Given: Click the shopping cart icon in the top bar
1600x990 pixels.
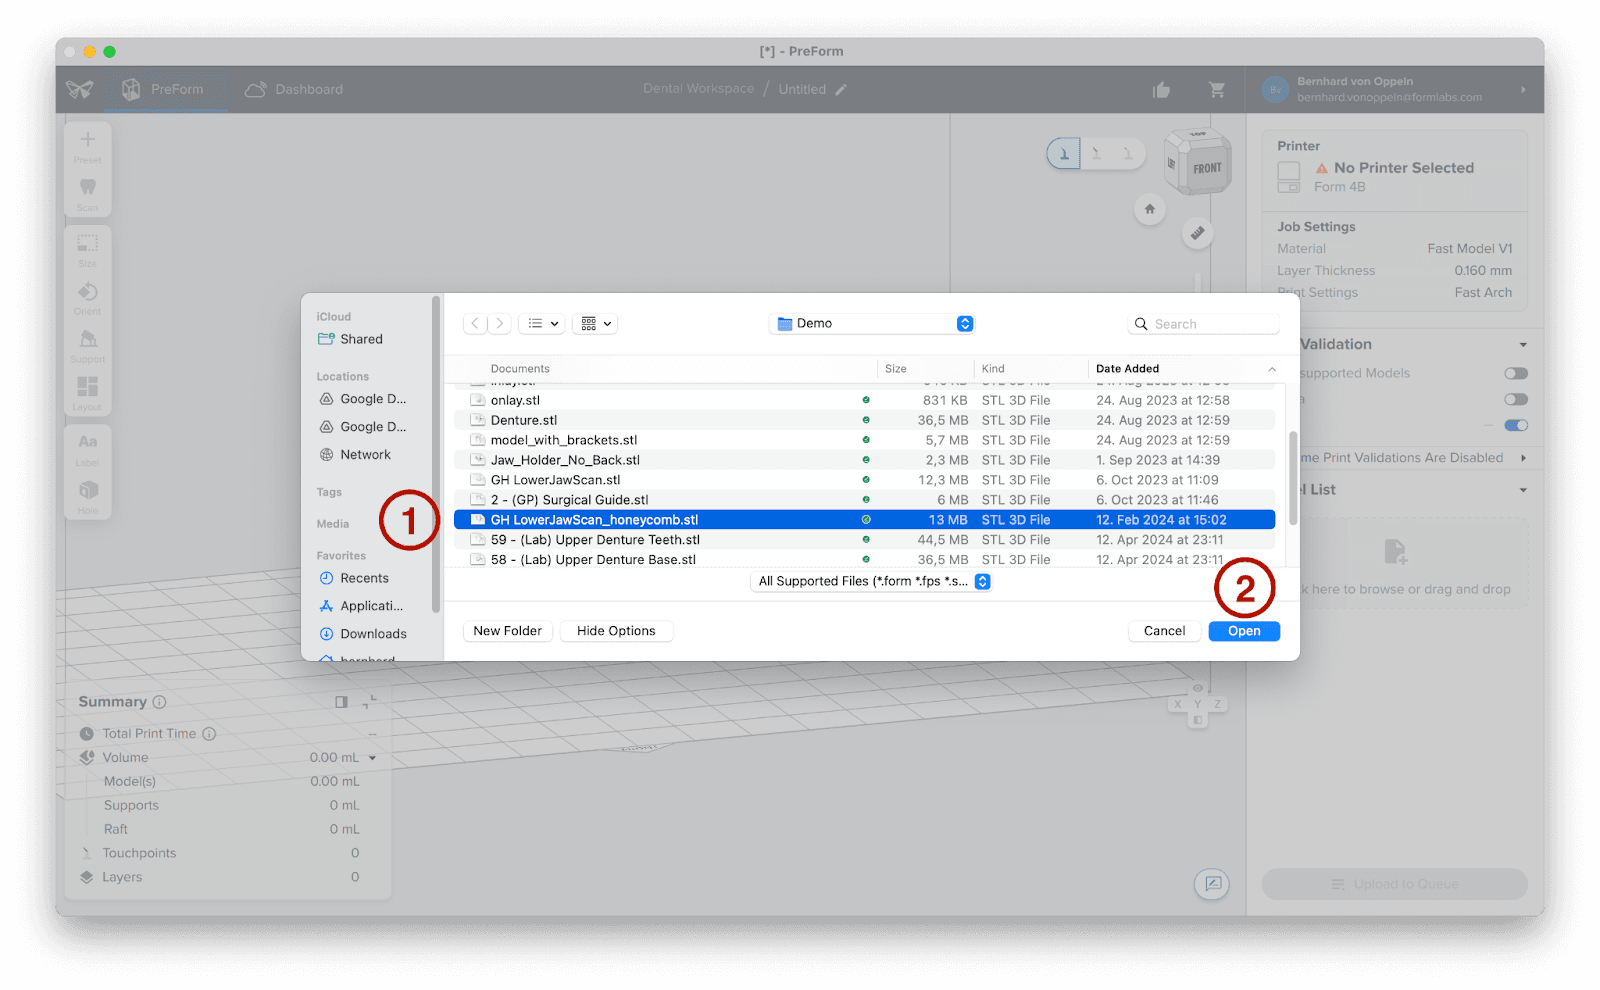Looking at the screenshot, I should point(1216,89).
